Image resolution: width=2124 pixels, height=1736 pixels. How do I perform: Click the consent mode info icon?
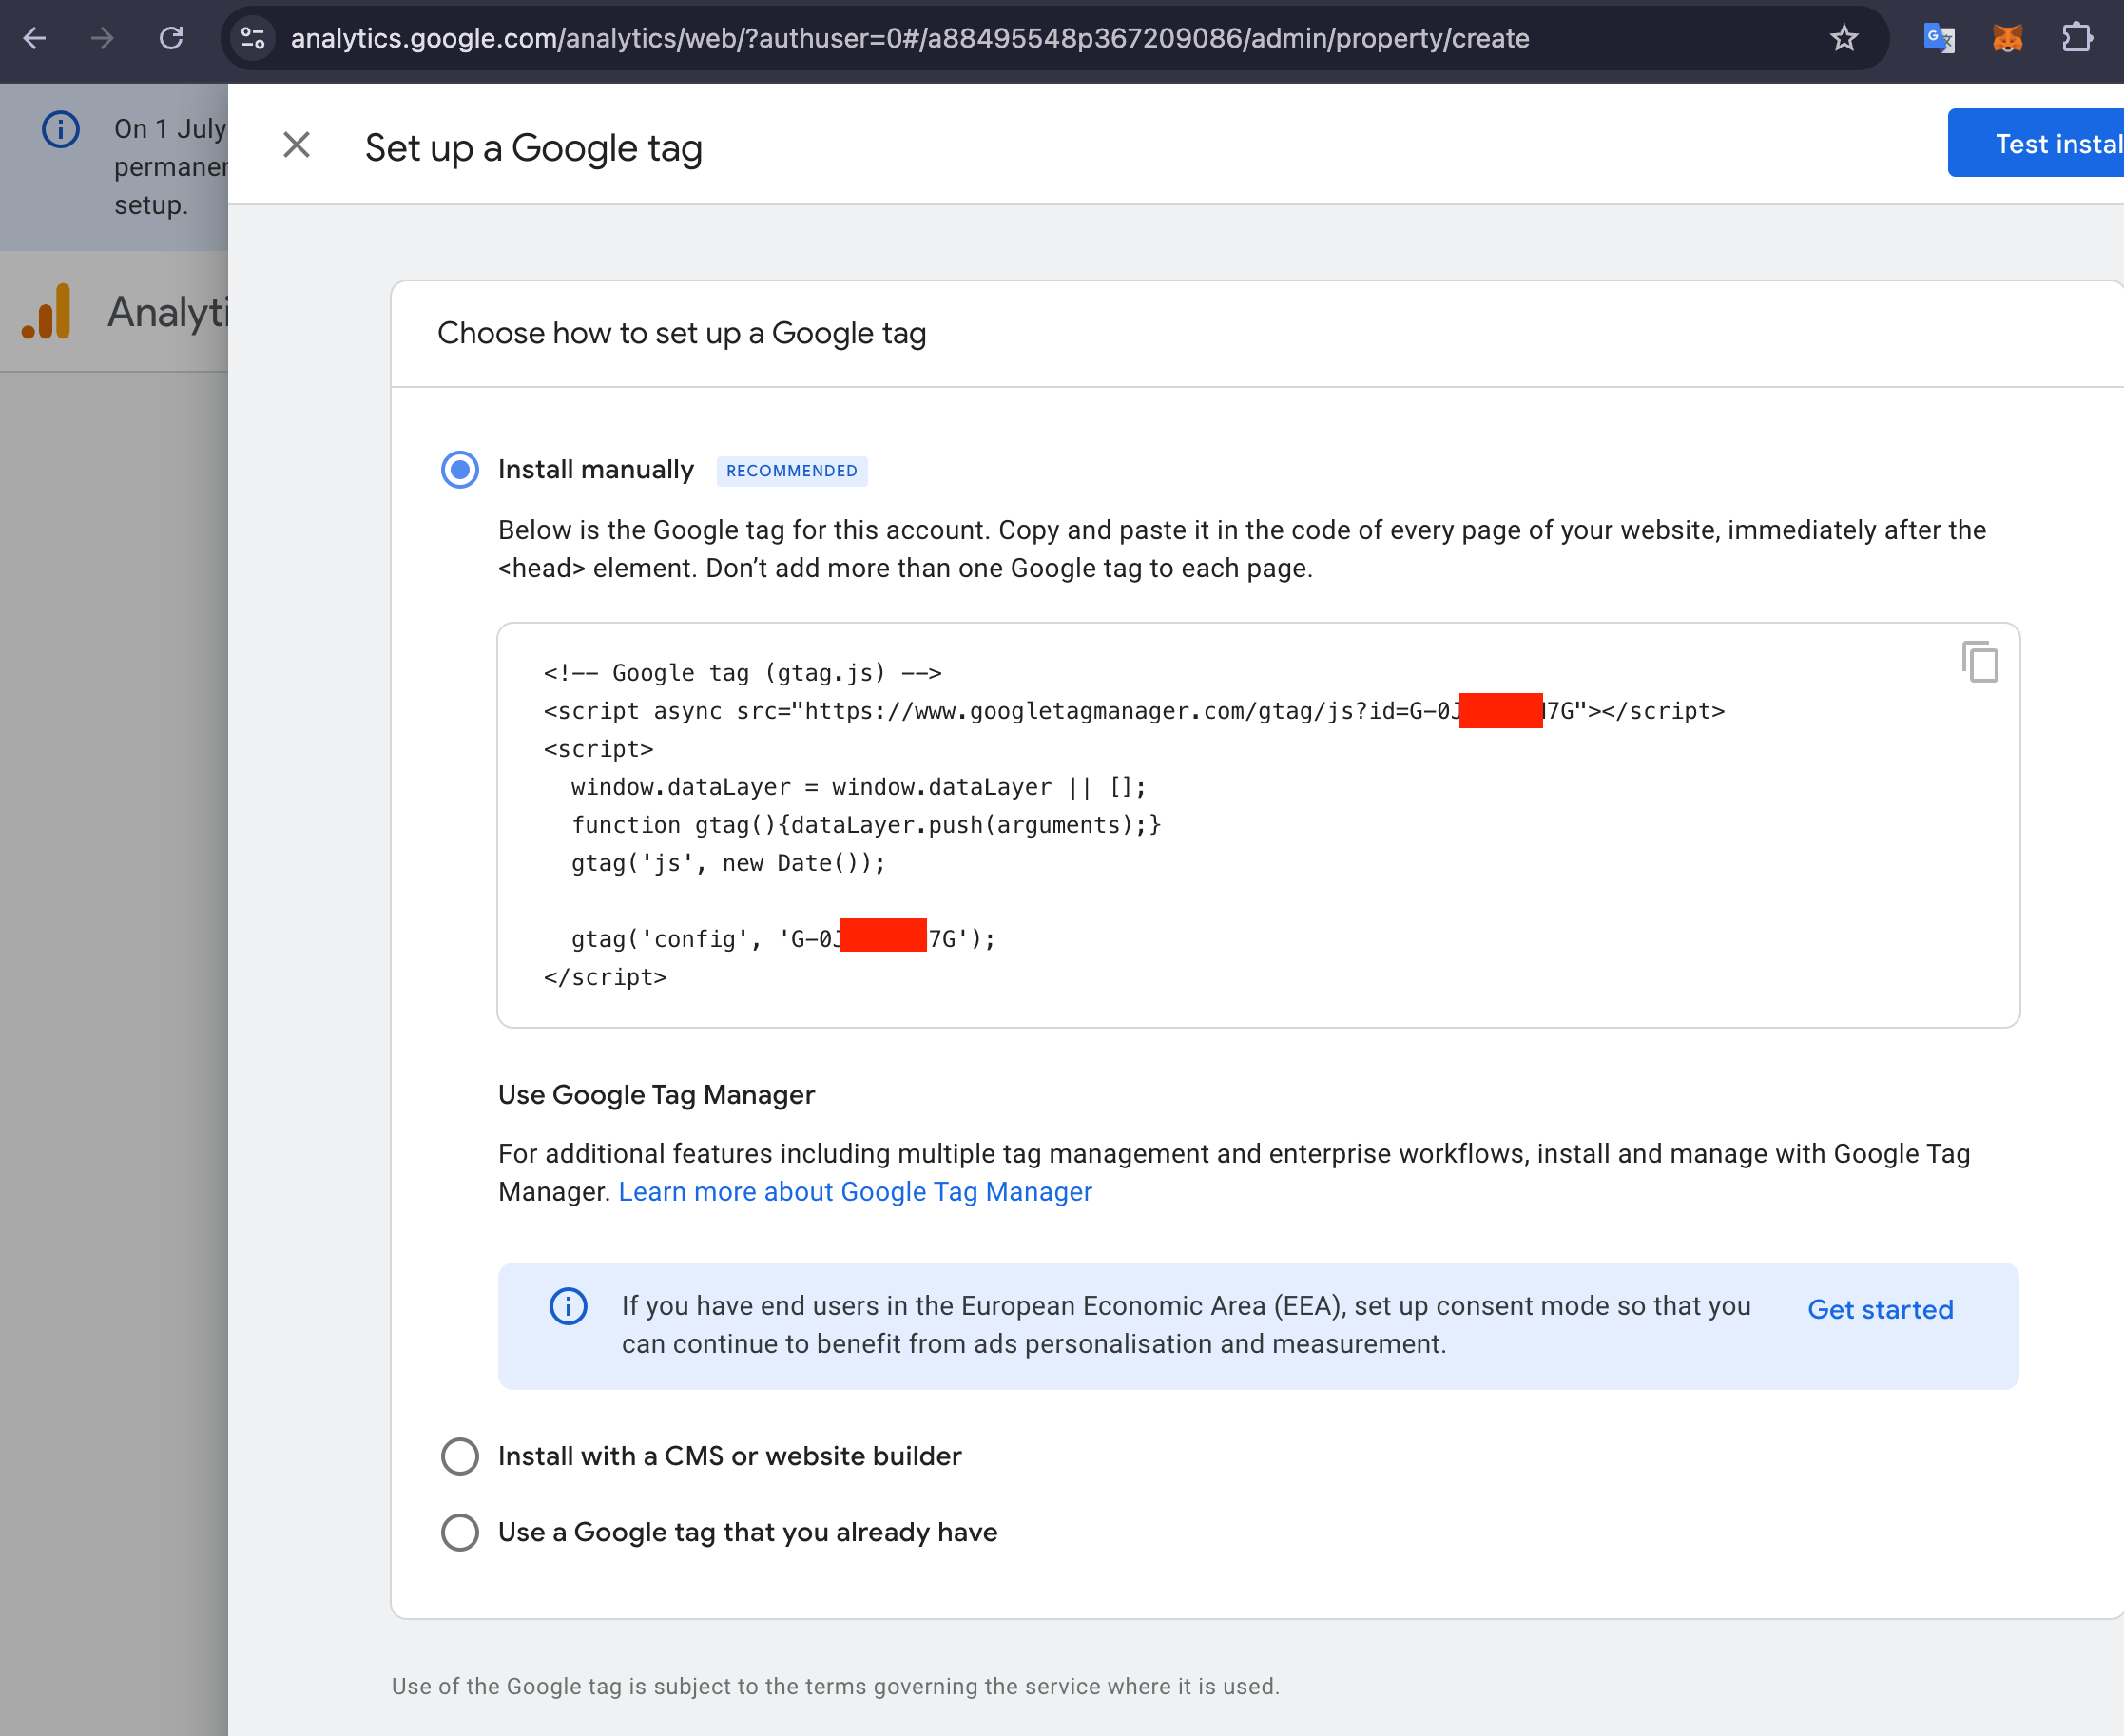[x=568, y=1306]
